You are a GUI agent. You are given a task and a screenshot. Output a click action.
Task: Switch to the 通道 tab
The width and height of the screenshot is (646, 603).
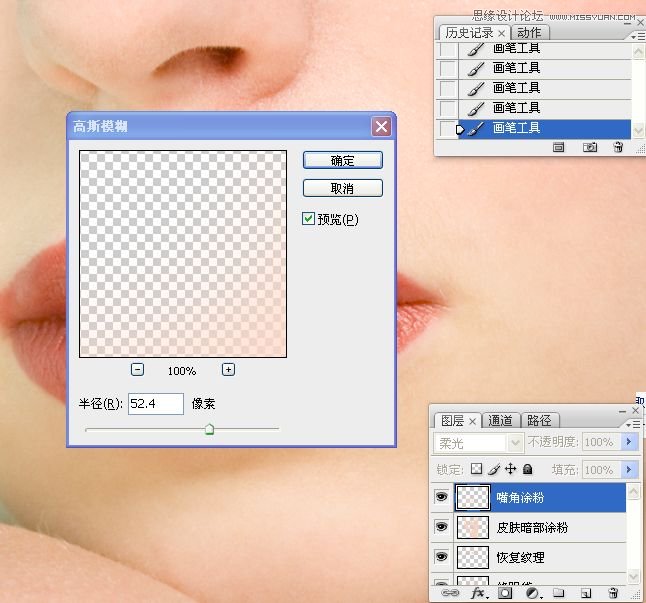pos(500,421)
